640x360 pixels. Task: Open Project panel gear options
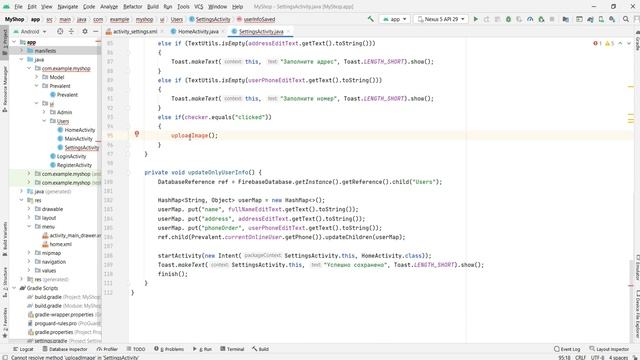[85, 31]
